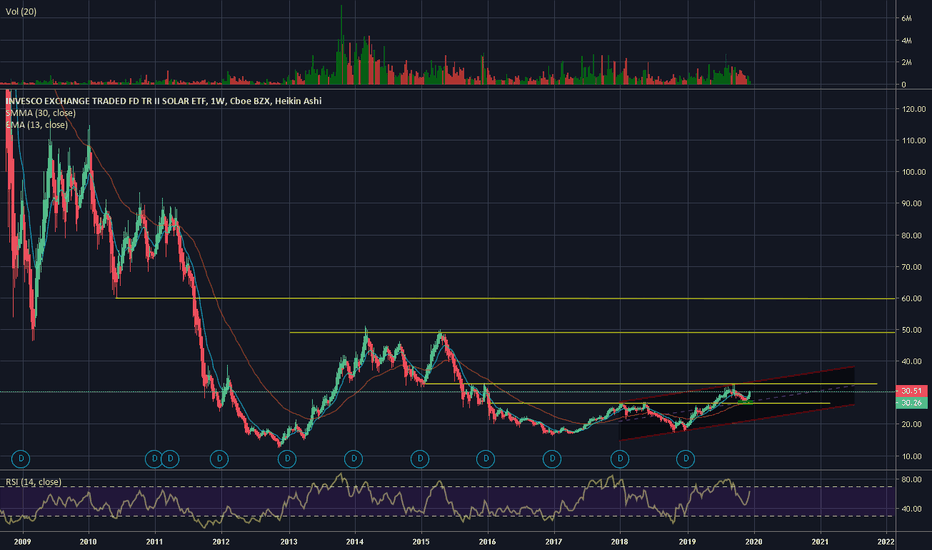Screen dimensions: 932x550
Task: Click the 2020 label on the time axis
Action: tap(754, 542)
